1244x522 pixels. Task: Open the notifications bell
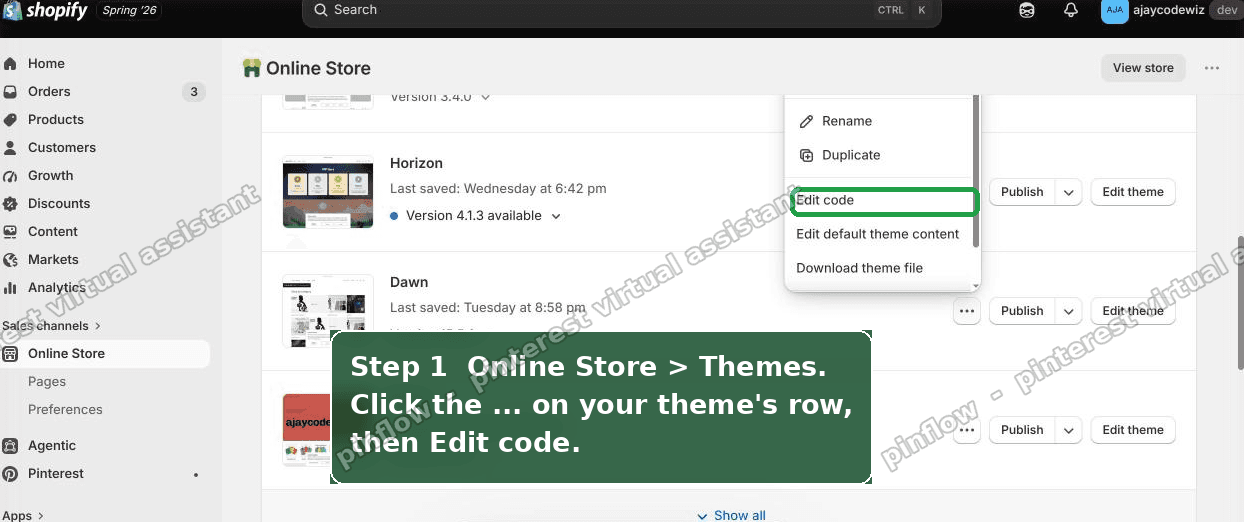coord(1071,10)
